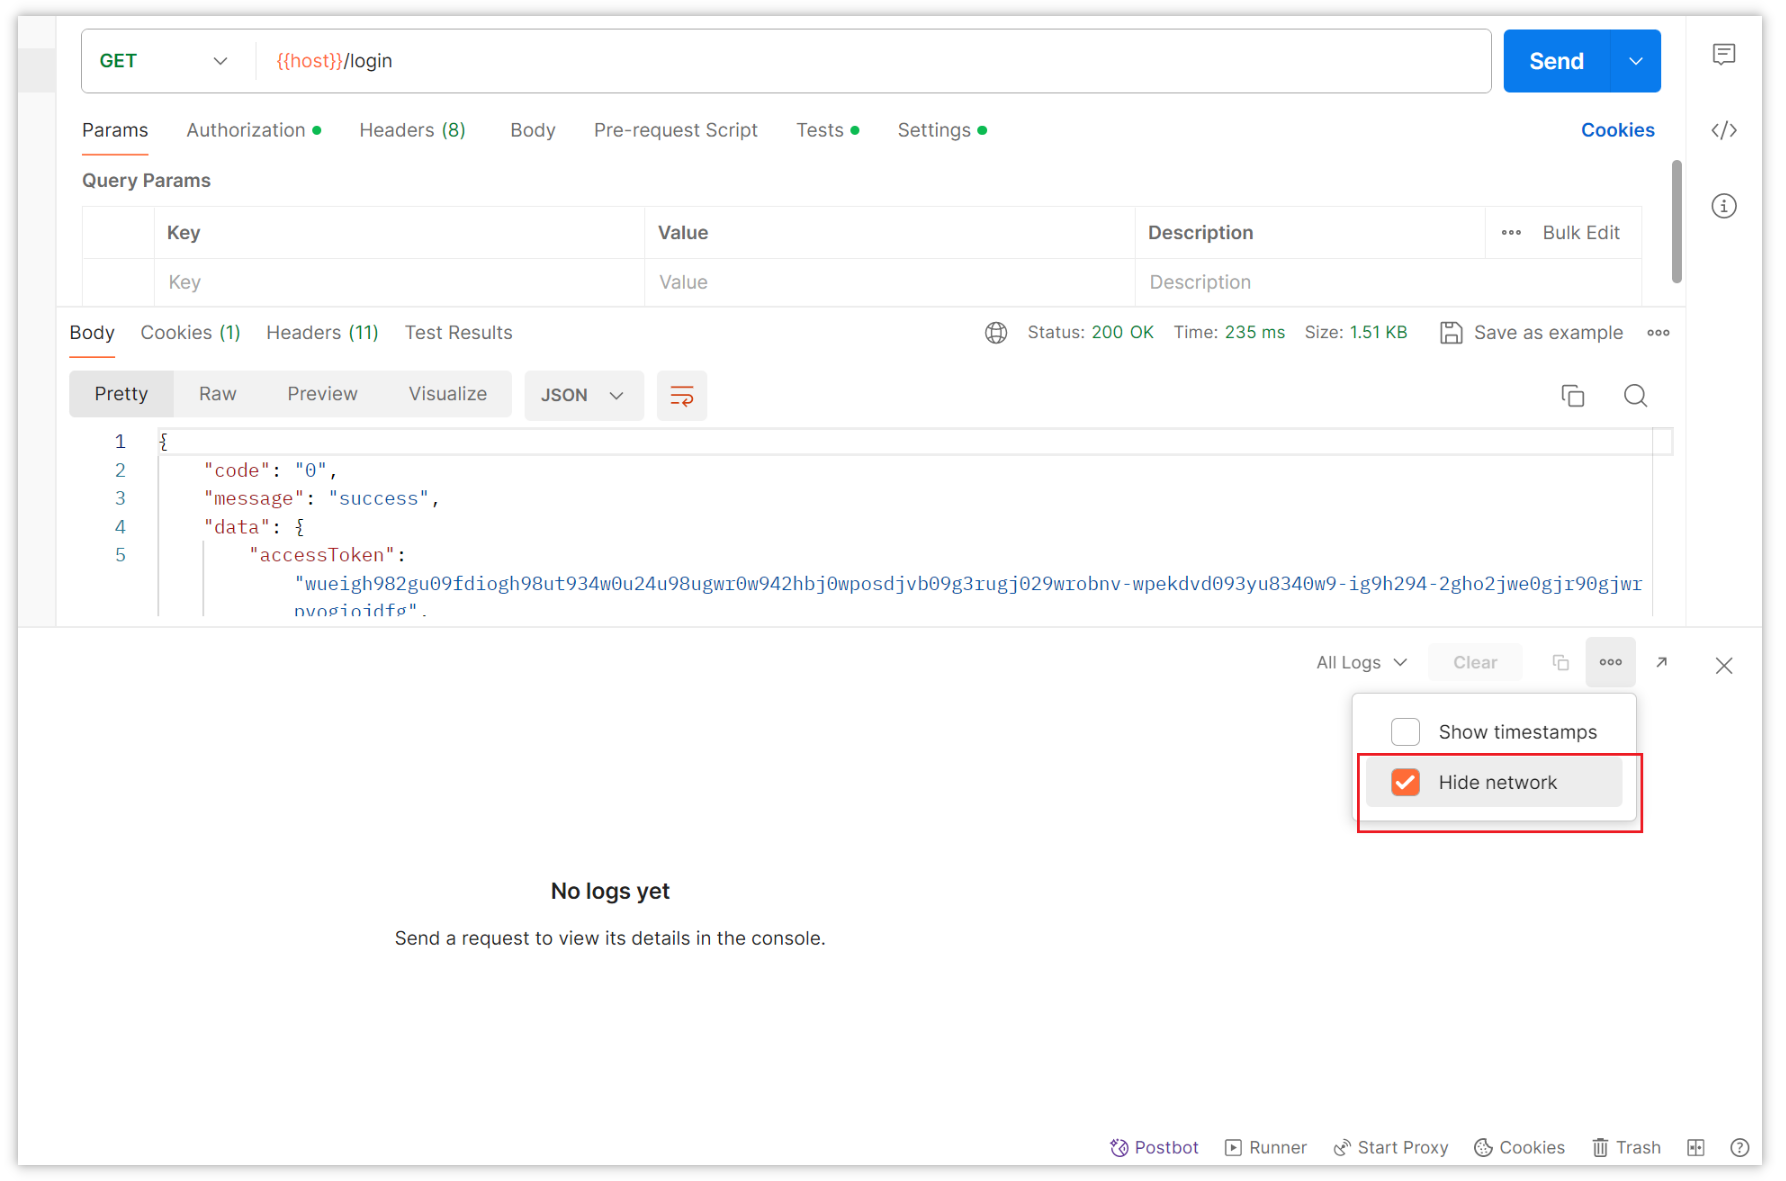Open query params column options dots
Viewport: 1786px width, 1181px height.
pyautogui.click(x=1511, y=233)
